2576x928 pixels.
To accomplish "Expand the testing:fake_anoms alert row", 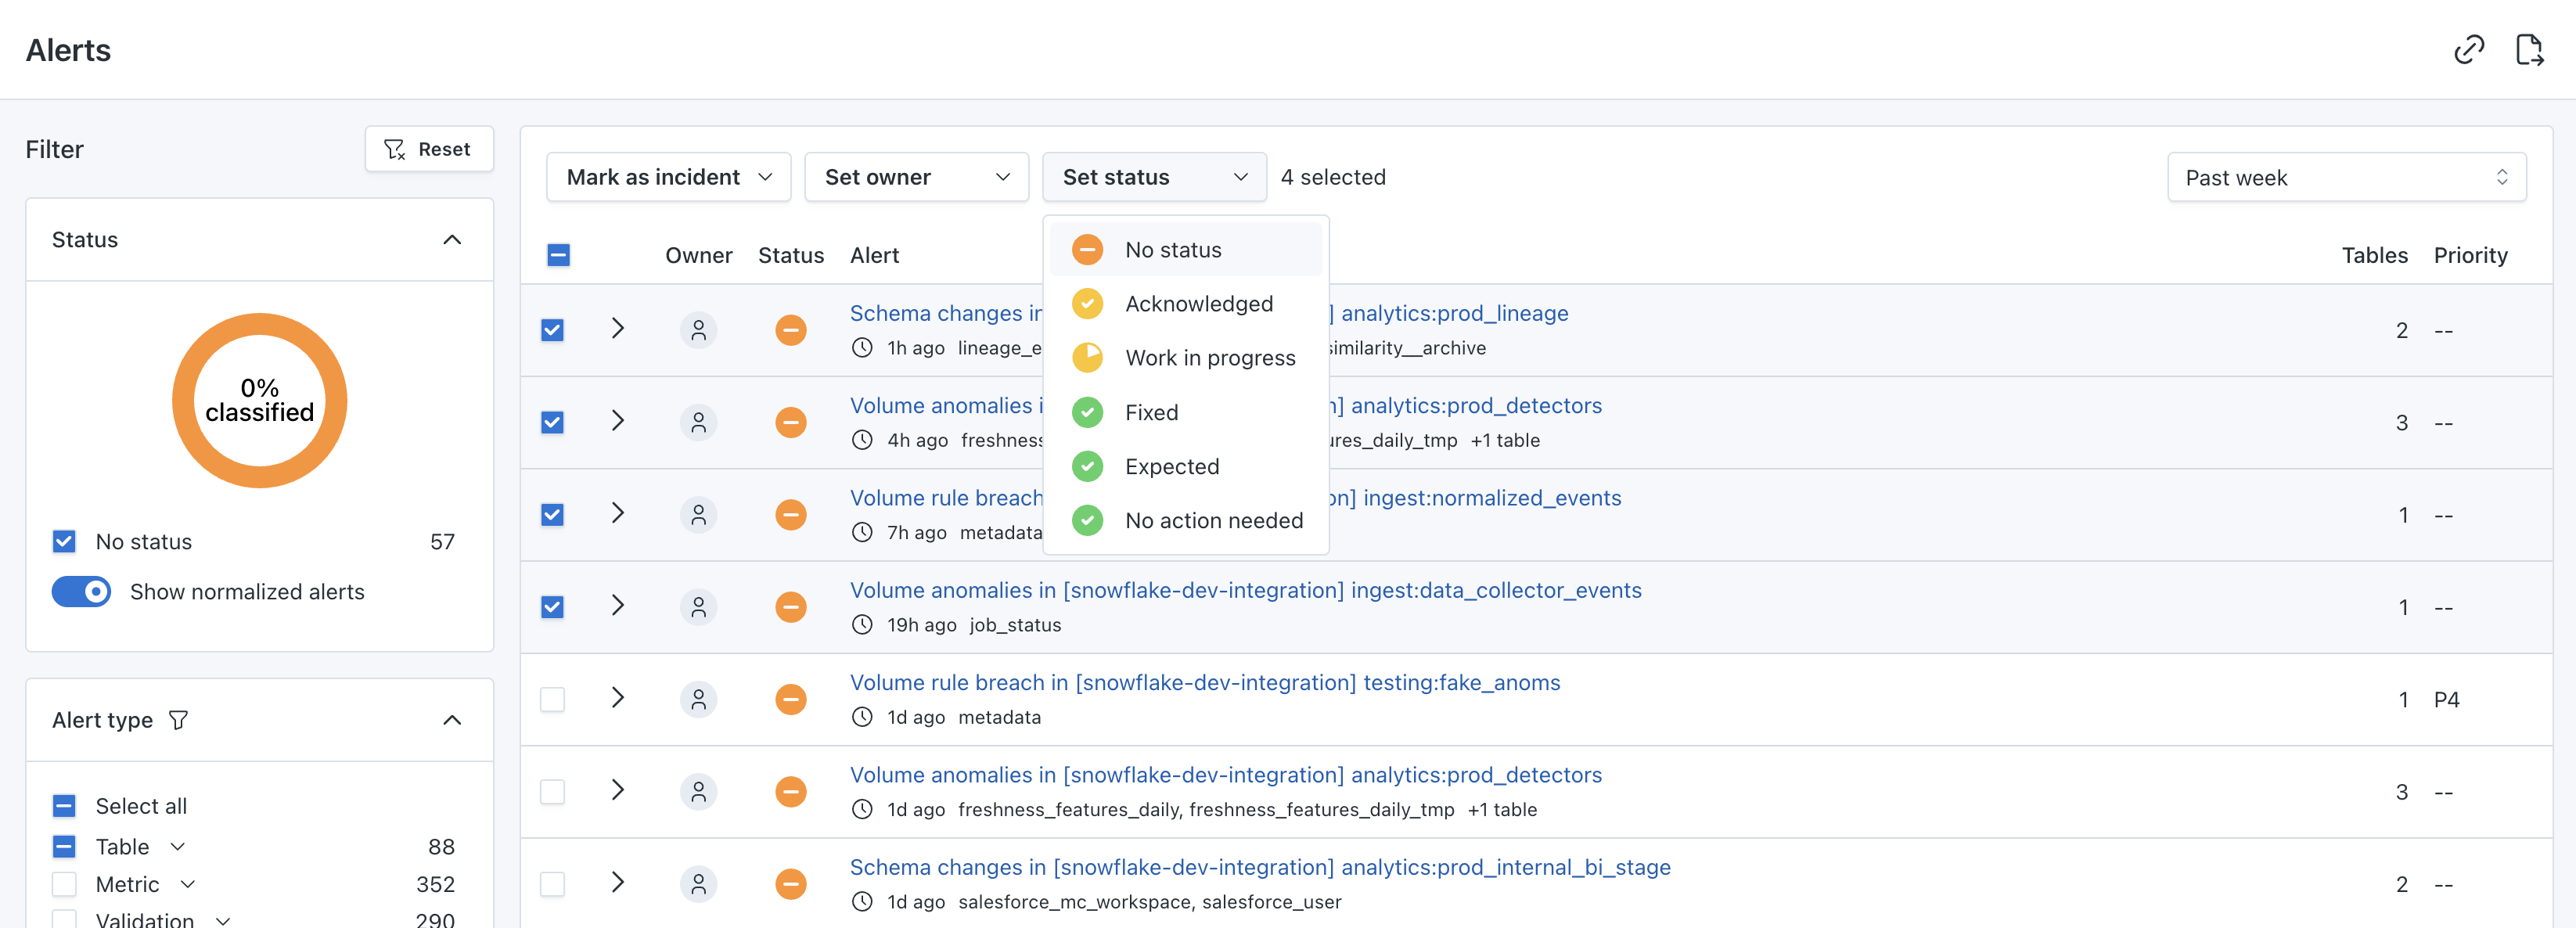I will tap(617, 697).
